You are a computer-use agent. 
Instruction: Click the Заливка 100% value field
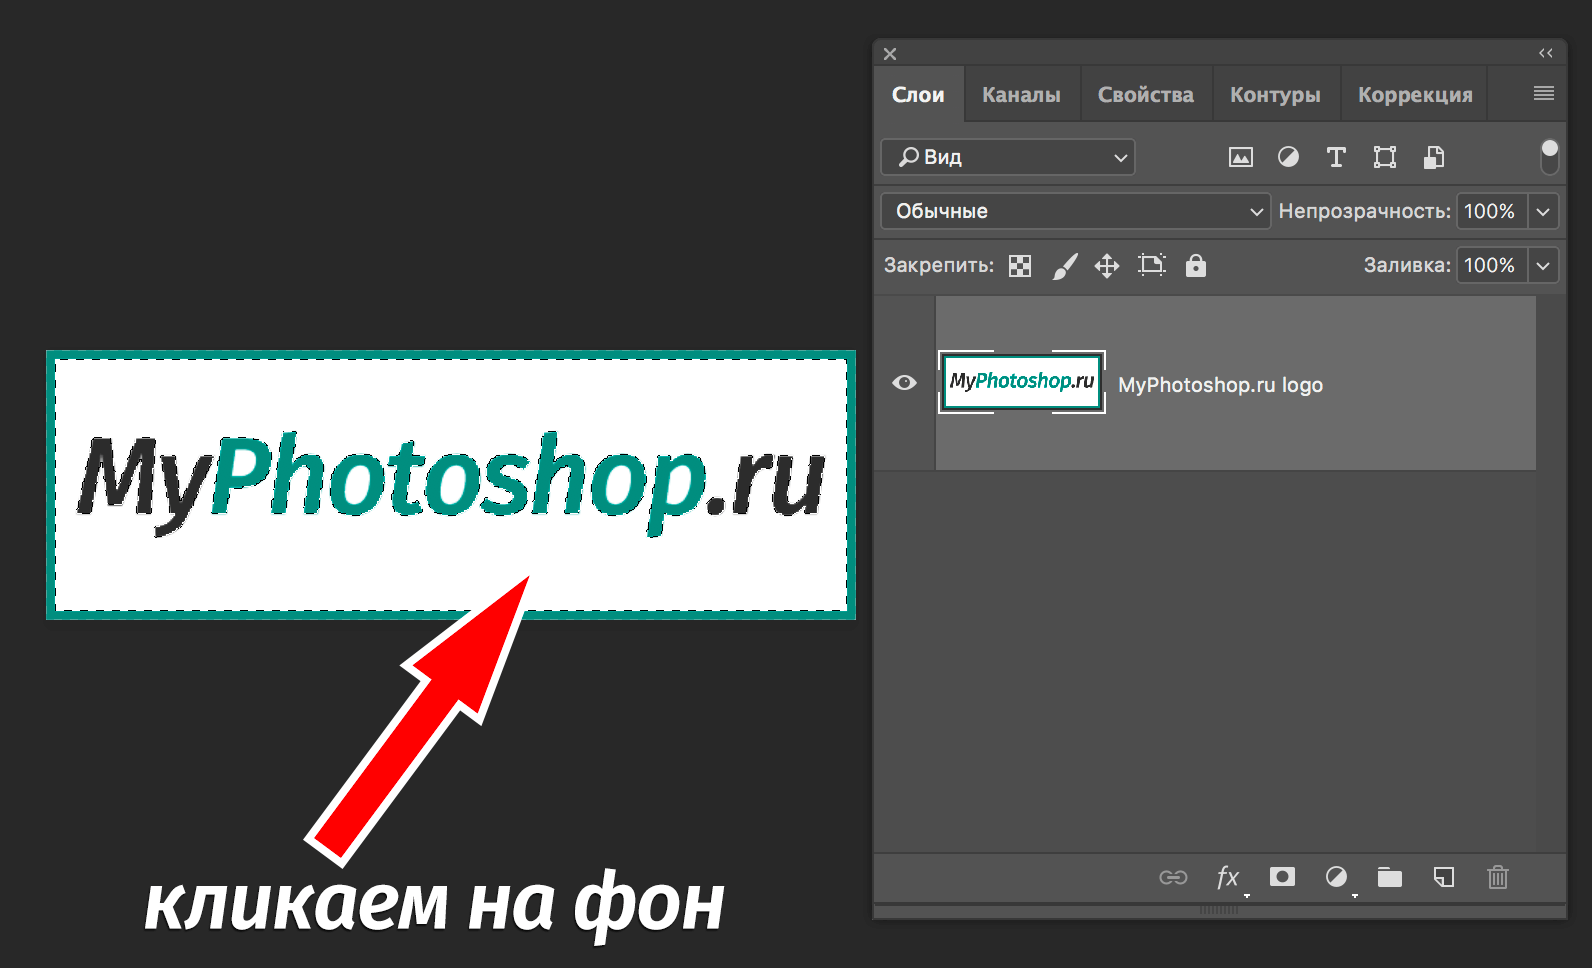(x=1491, y=265)
